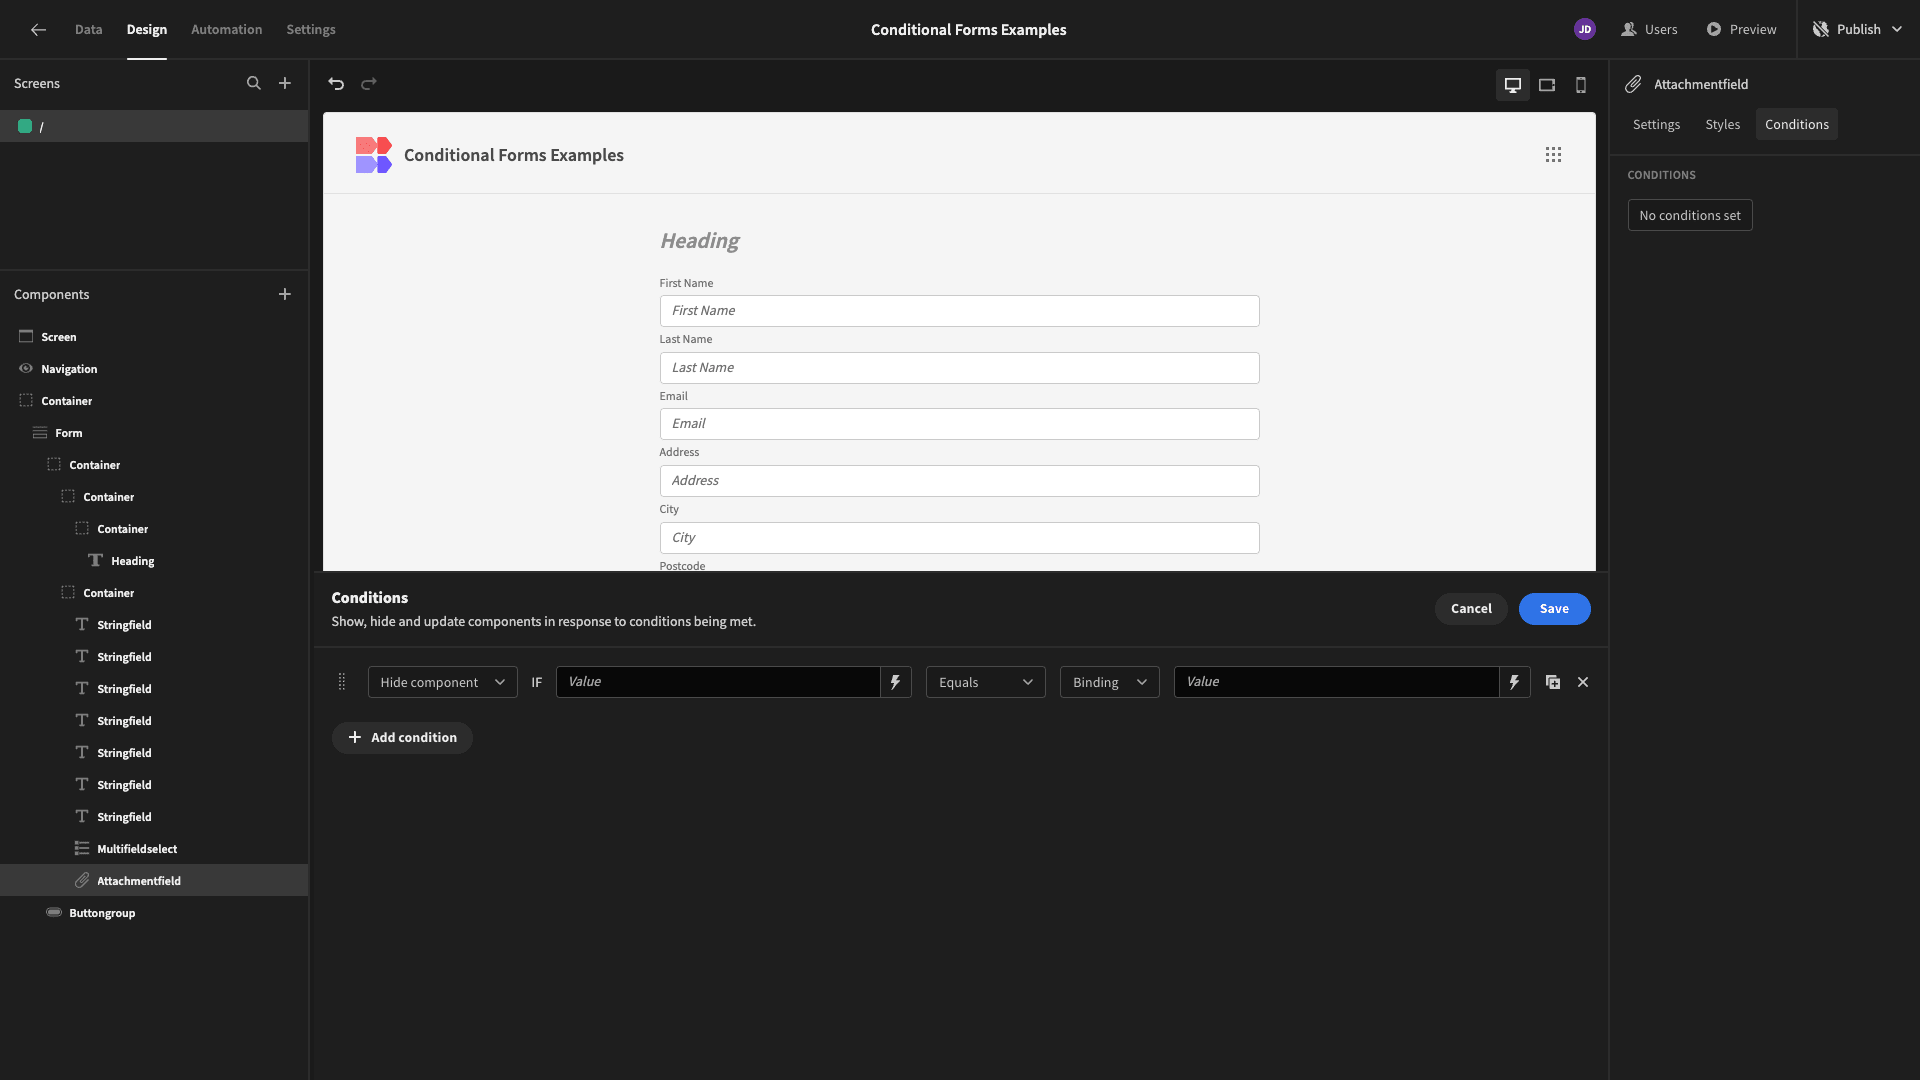Save the conditions
The image size is (1920, 1080).
pyautogui.click(x=1554, y=608)
